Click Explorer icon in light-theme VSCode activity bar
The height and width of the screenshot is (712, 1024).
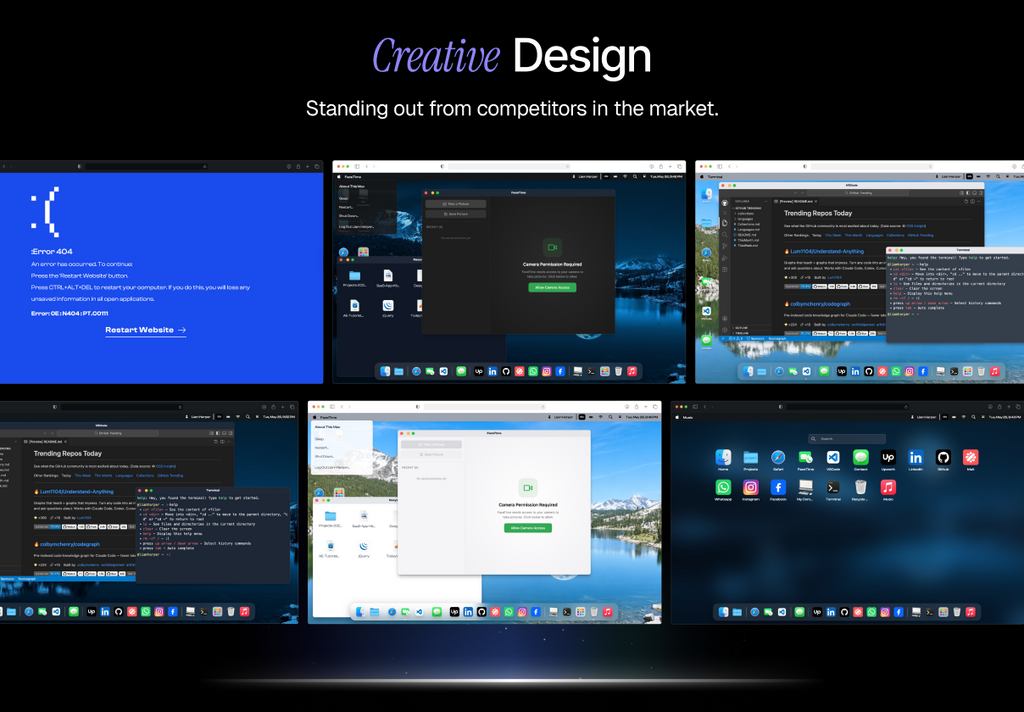(725, 223)
